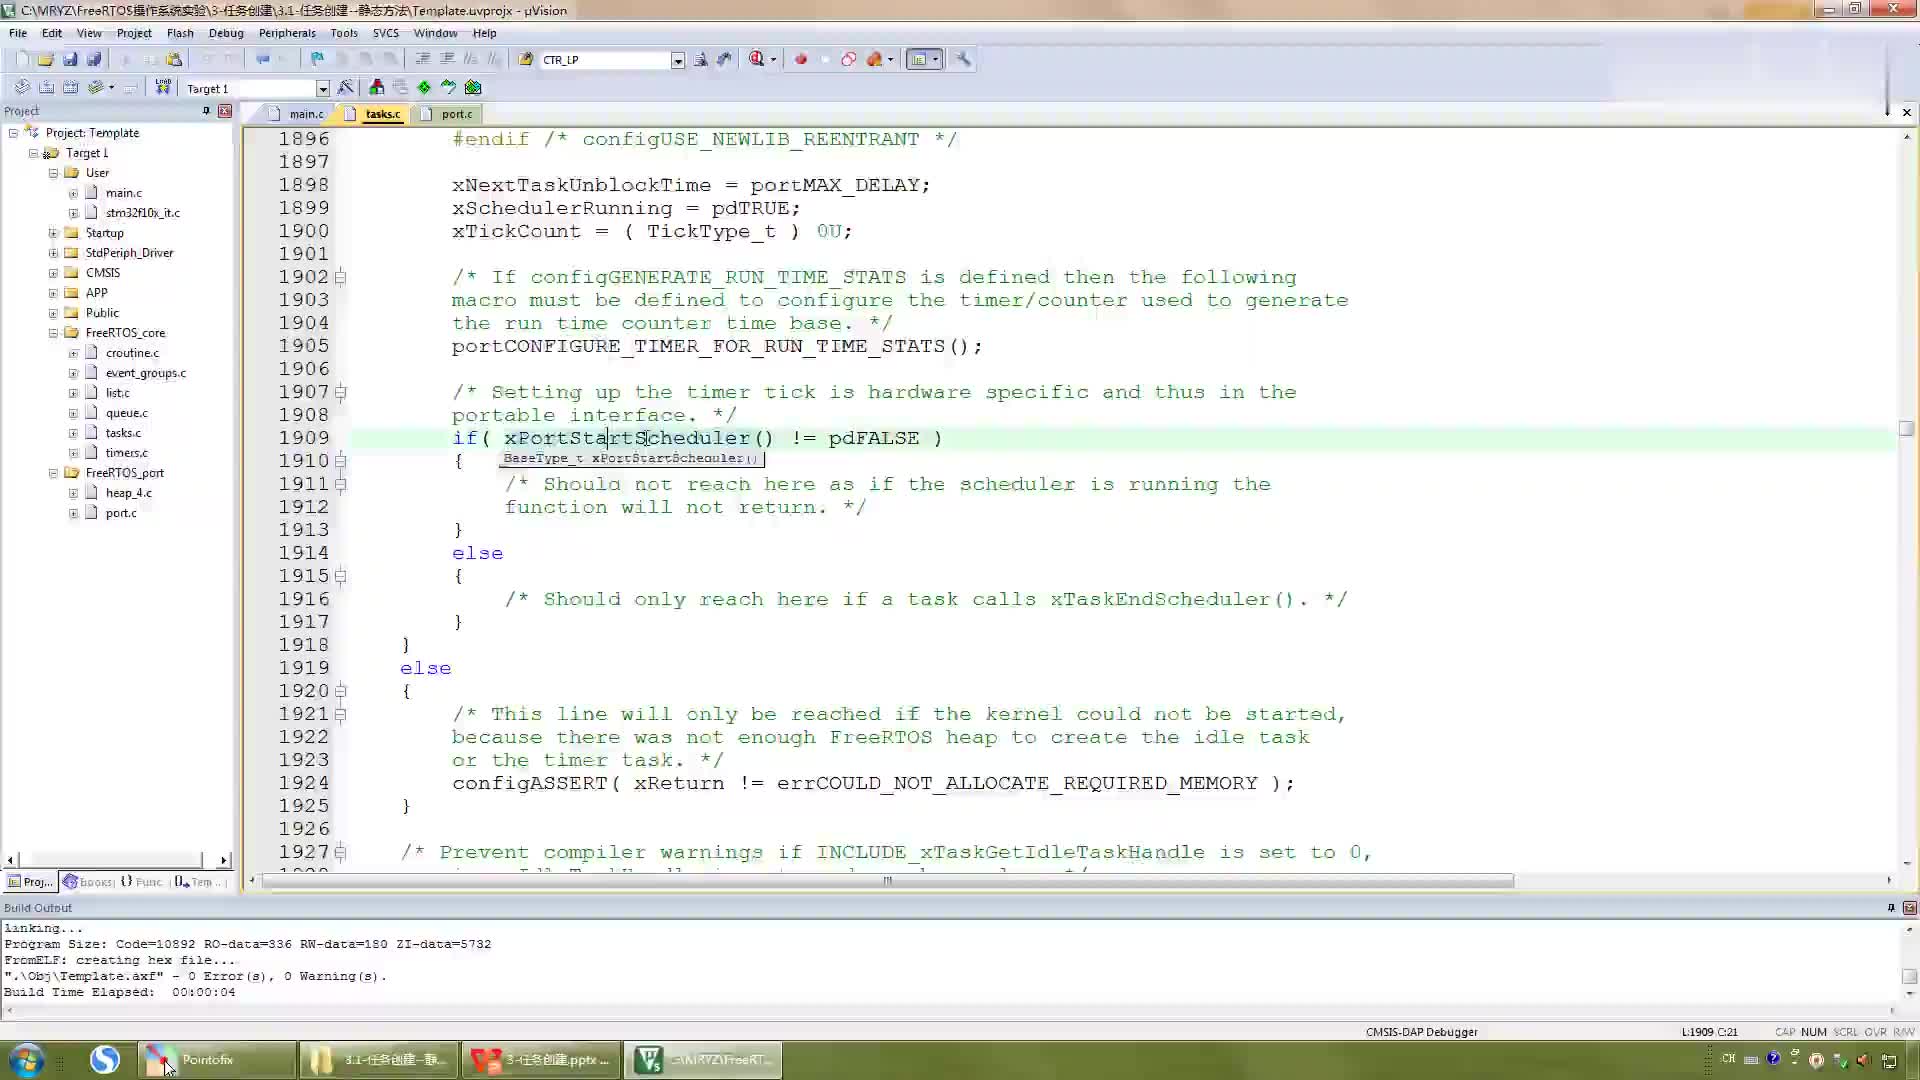
Task: Close the Build Output panel
Action: pyautogui.click(x=1909, y=908)
